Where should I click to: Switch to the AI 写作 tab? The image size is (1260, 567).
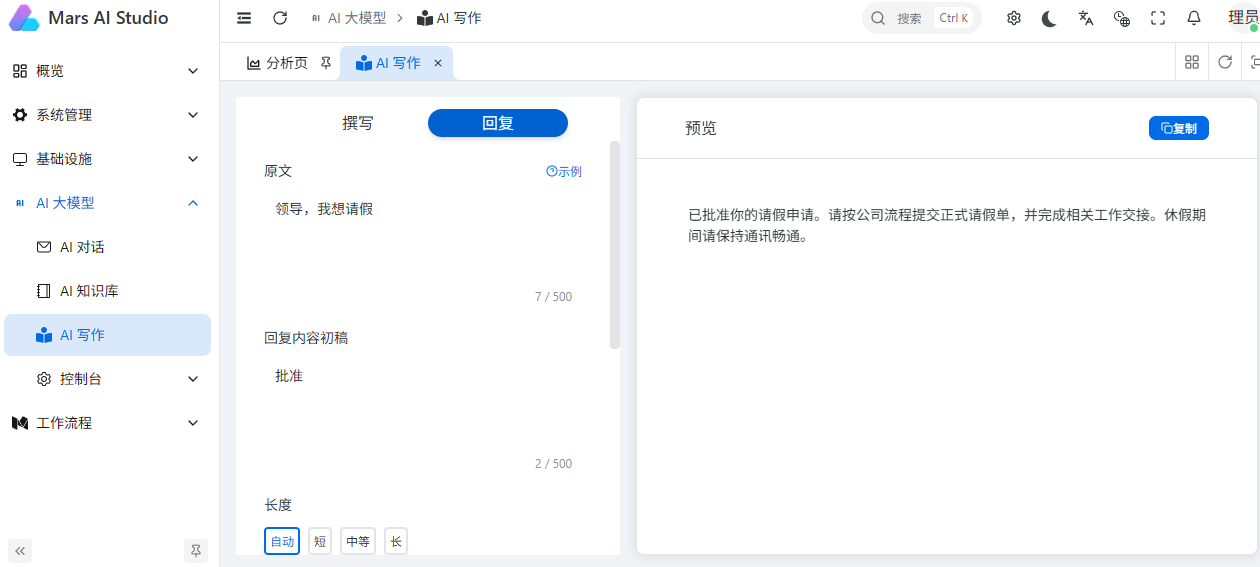[397, 63]
